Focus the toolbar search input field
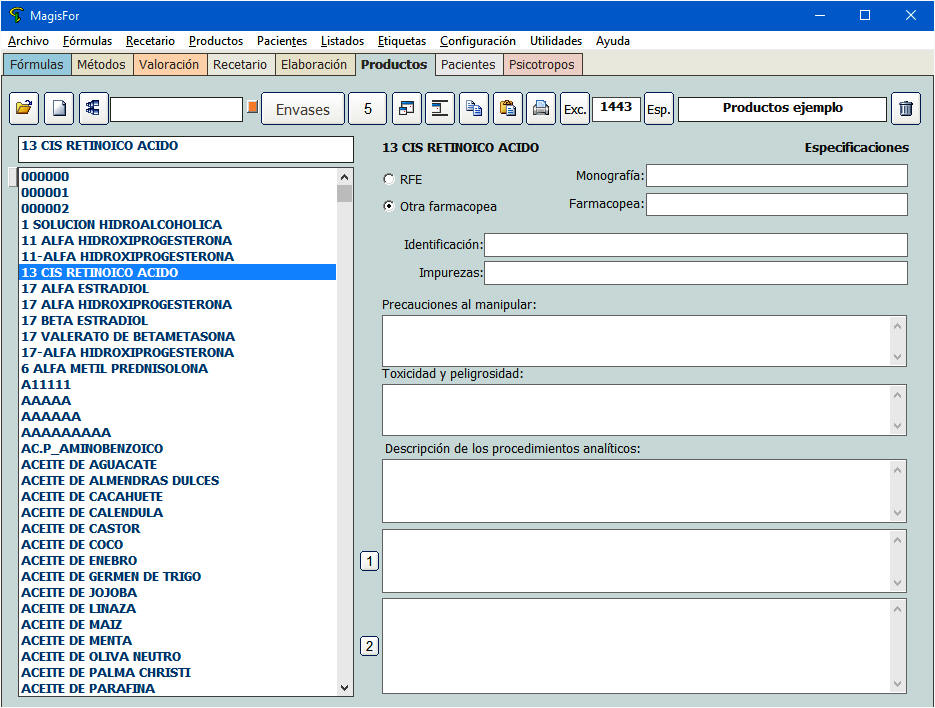This screenshot has height=708, width=935. (177, 110)
